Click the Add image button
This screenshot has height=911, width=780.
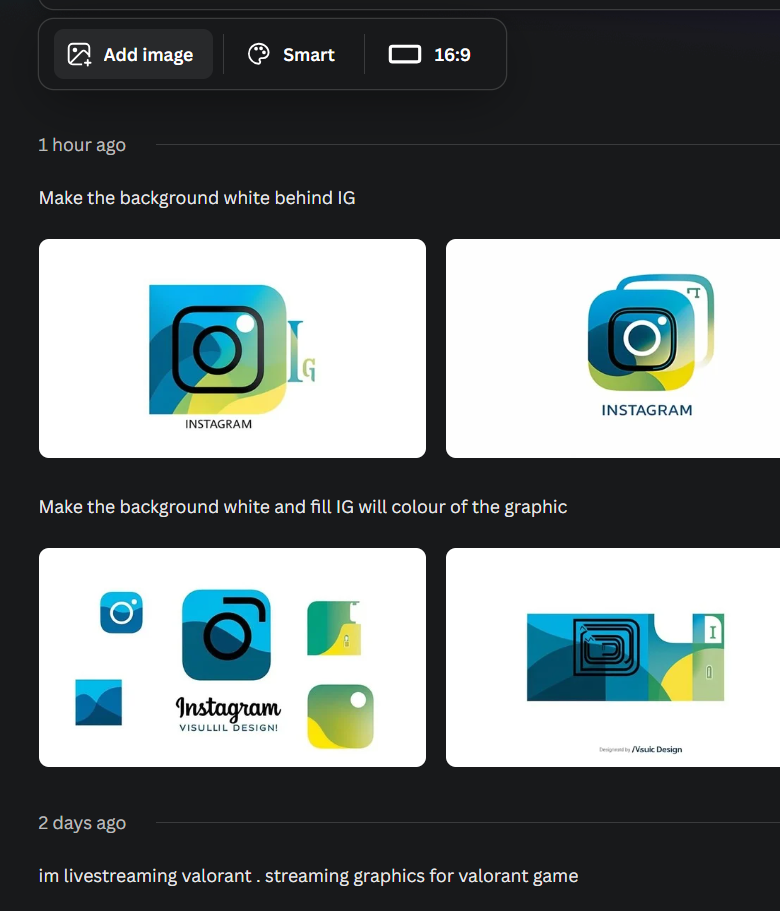click(x=133, y=55)
